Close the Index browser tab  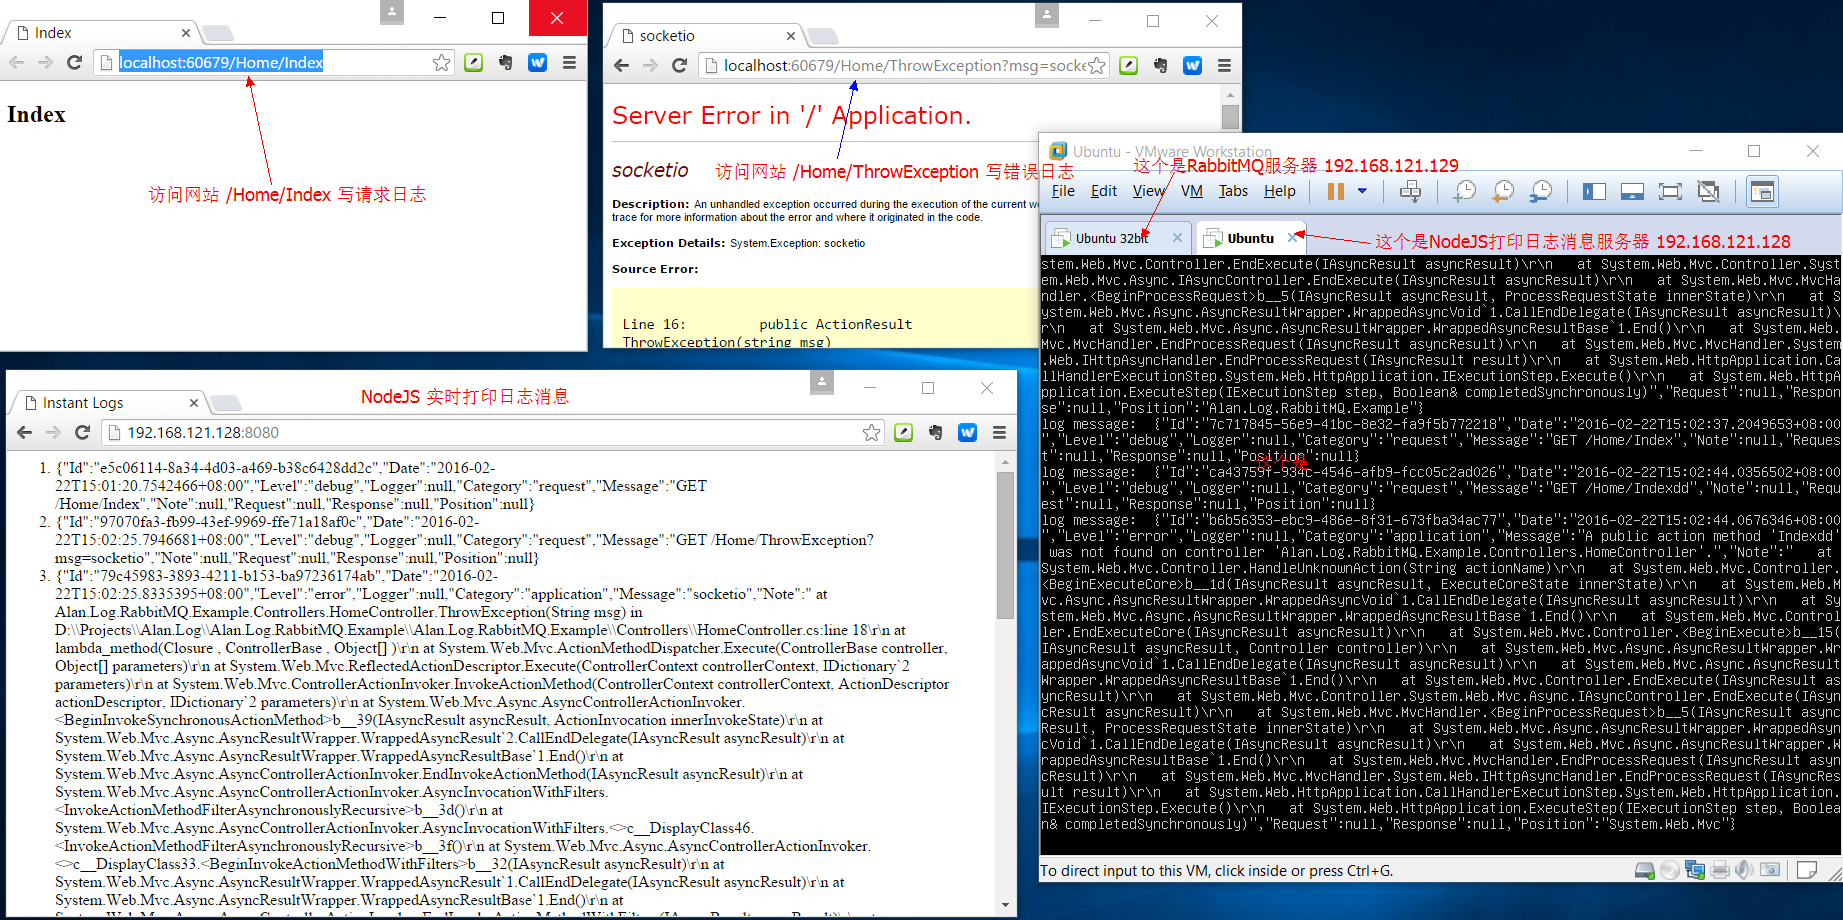(x=186, y=33)
